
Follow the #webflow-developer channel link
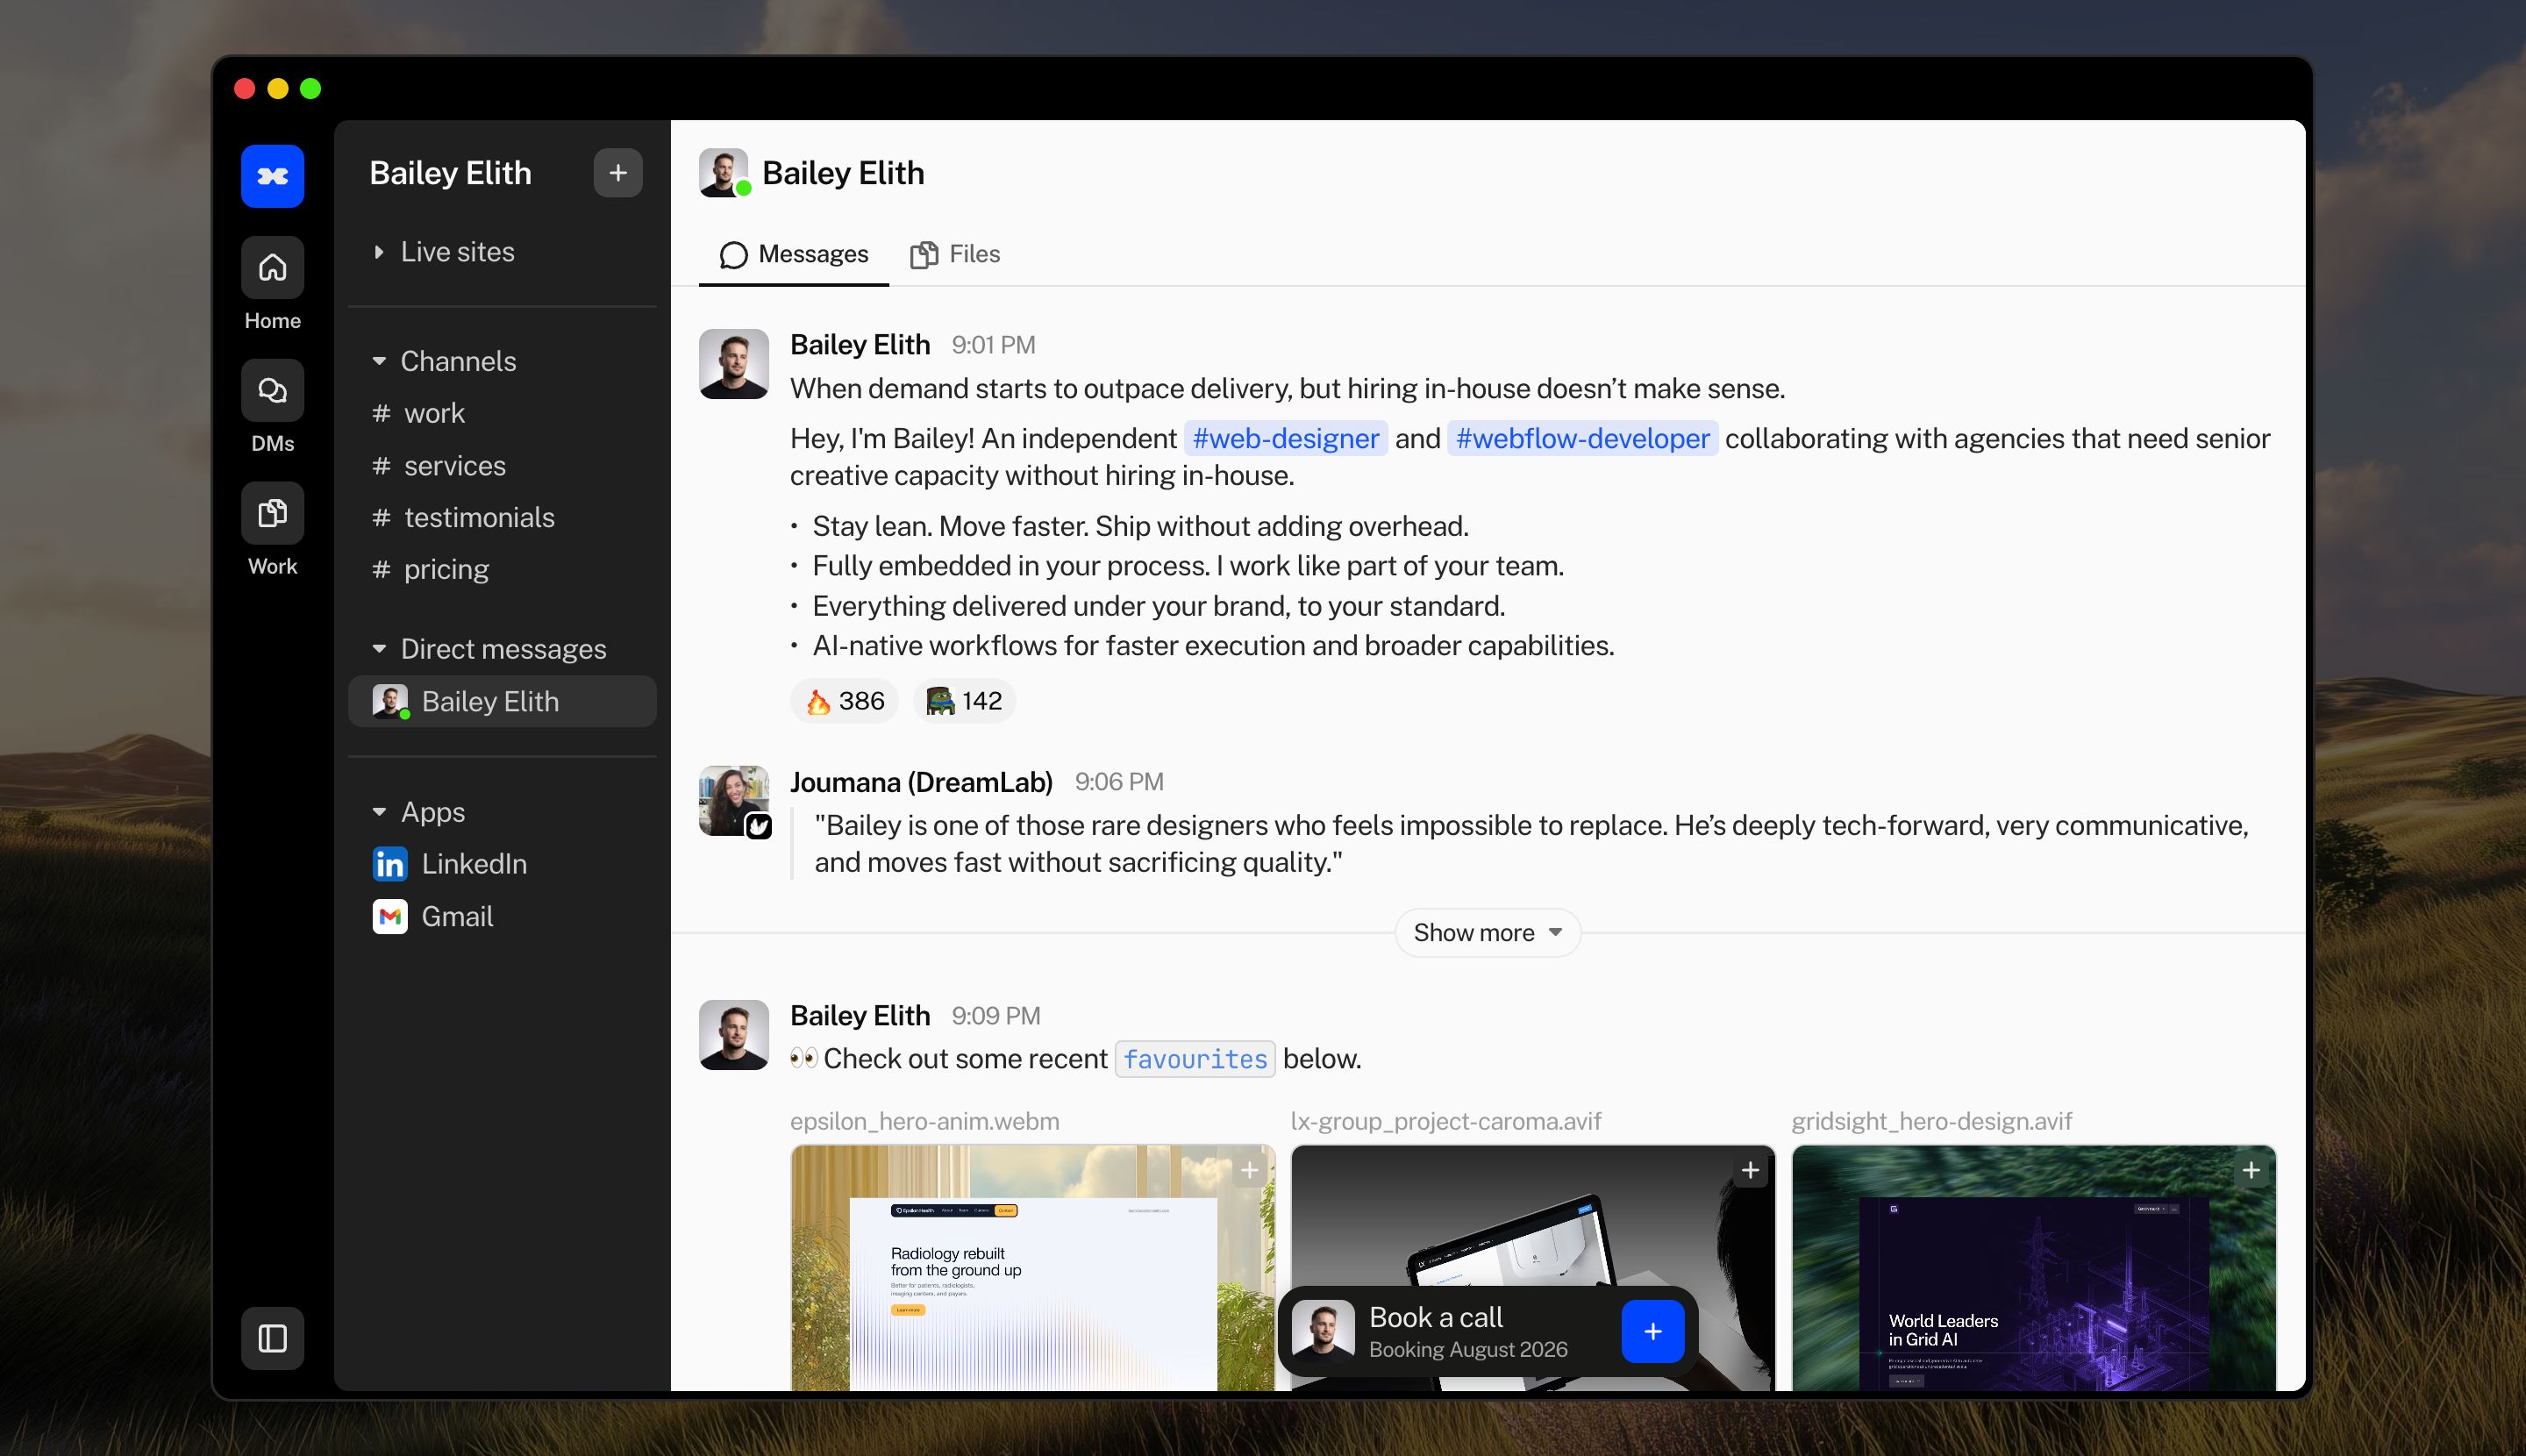(1583, 438)
